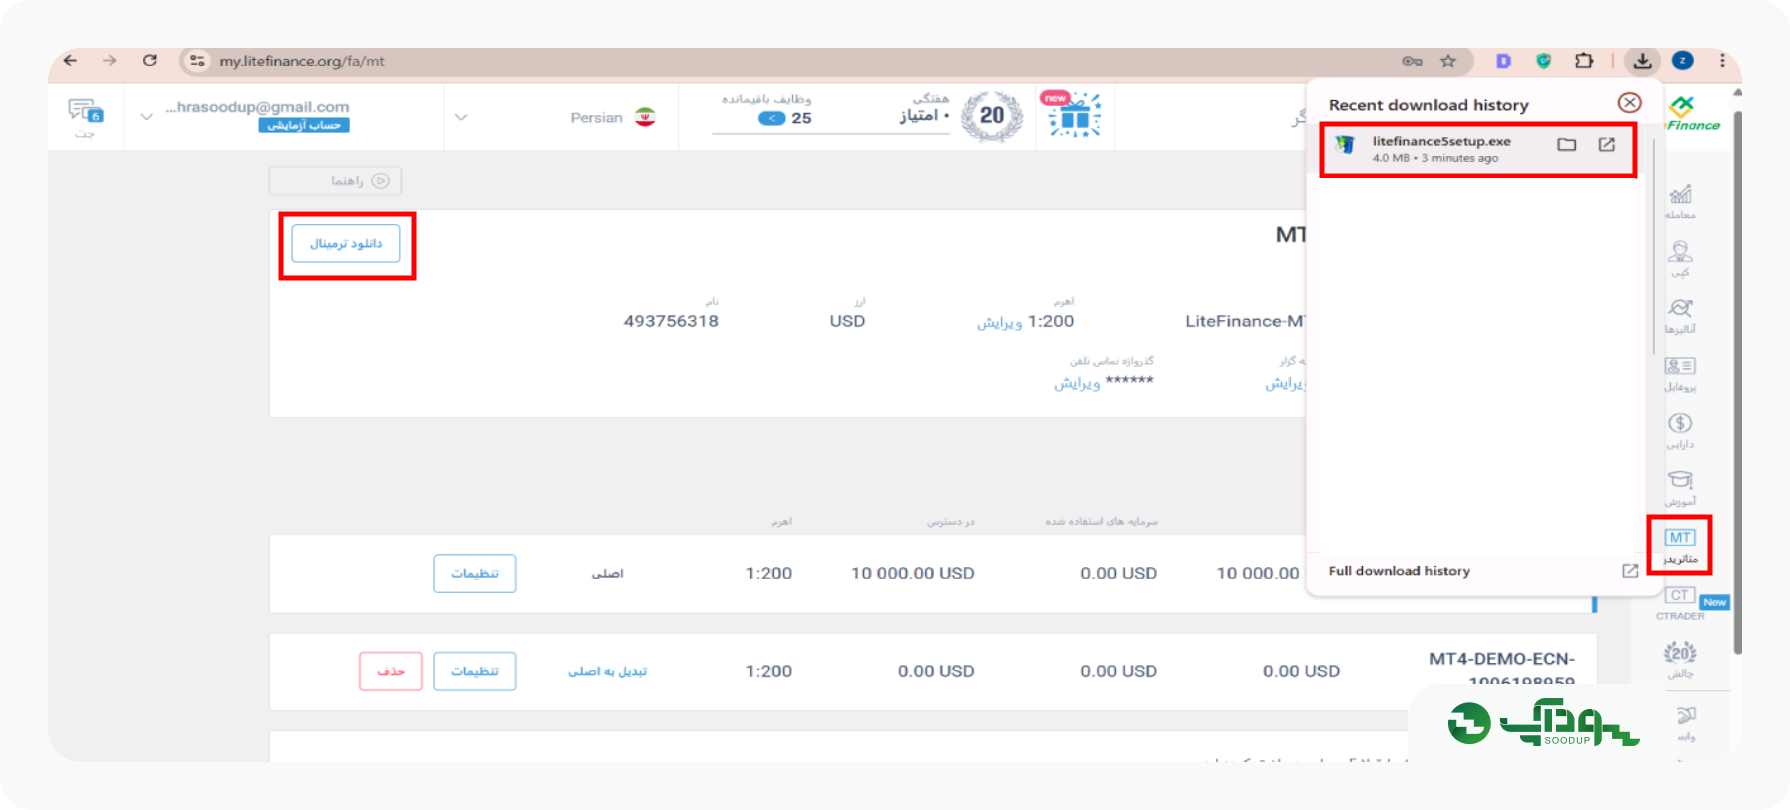The image size is (1790, 810).
Task: Click the weekly 20 points wreath badge
Action: 991,116
